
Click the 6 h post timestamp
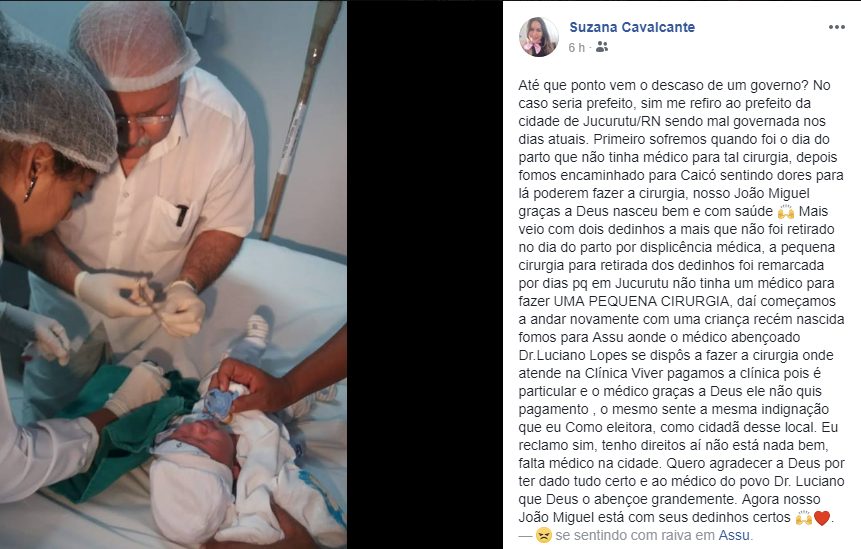[577, 48]
